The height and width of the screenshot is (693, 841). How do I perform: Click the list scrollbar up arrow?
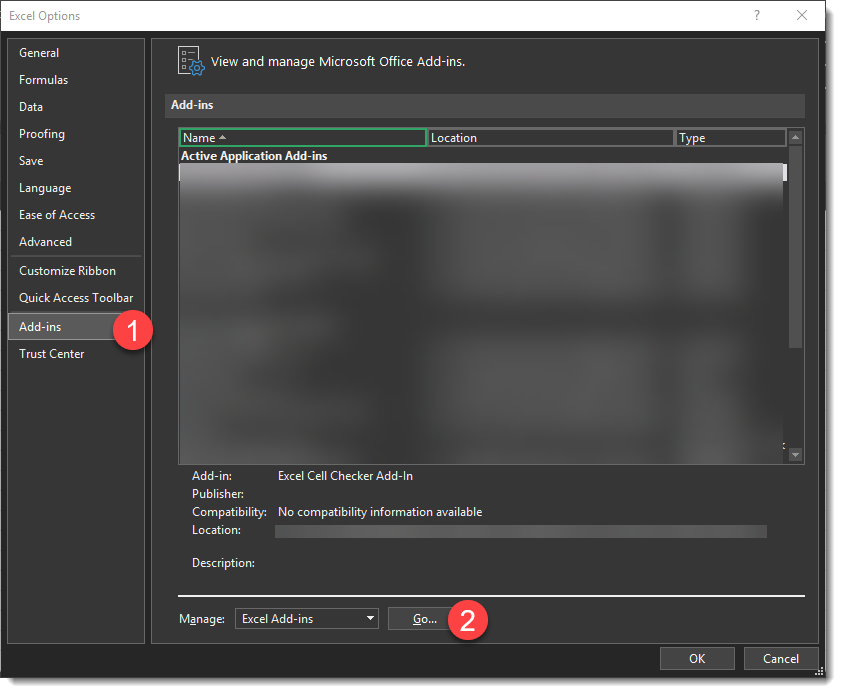point(795,137)
